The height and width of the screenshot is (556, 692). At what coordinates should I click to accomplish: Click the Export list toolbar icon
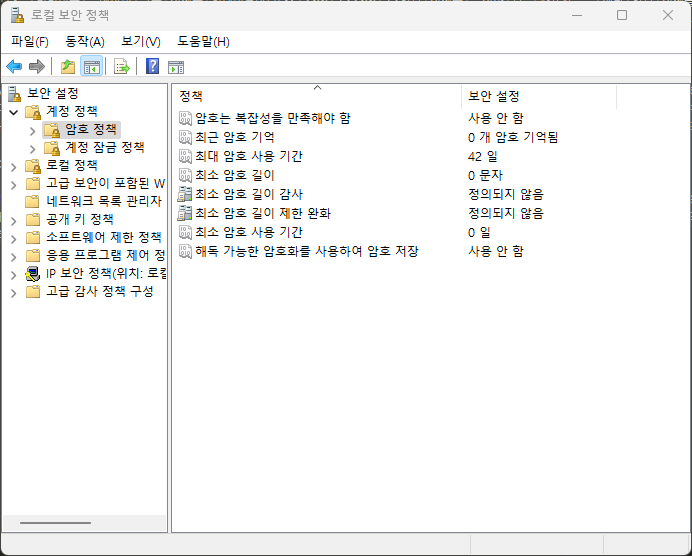click(x=121, y=67)
